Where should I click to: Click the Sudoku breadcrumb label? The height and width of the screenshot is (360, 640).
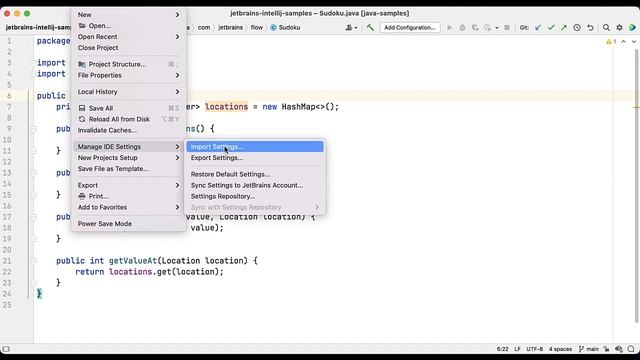coord(289,27)
